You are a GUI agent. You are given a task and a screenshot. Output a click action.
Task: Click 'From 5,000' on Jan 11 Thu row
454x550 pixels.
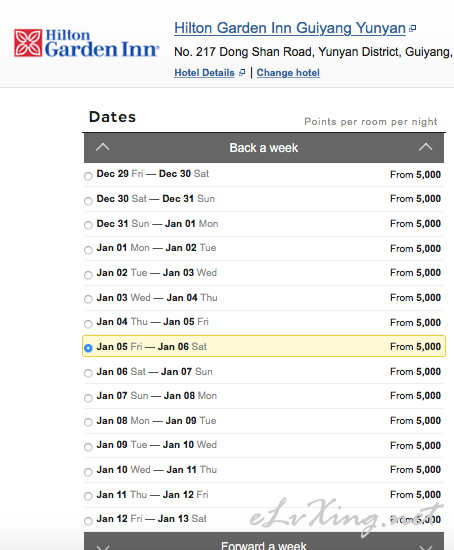click(415, 495)
